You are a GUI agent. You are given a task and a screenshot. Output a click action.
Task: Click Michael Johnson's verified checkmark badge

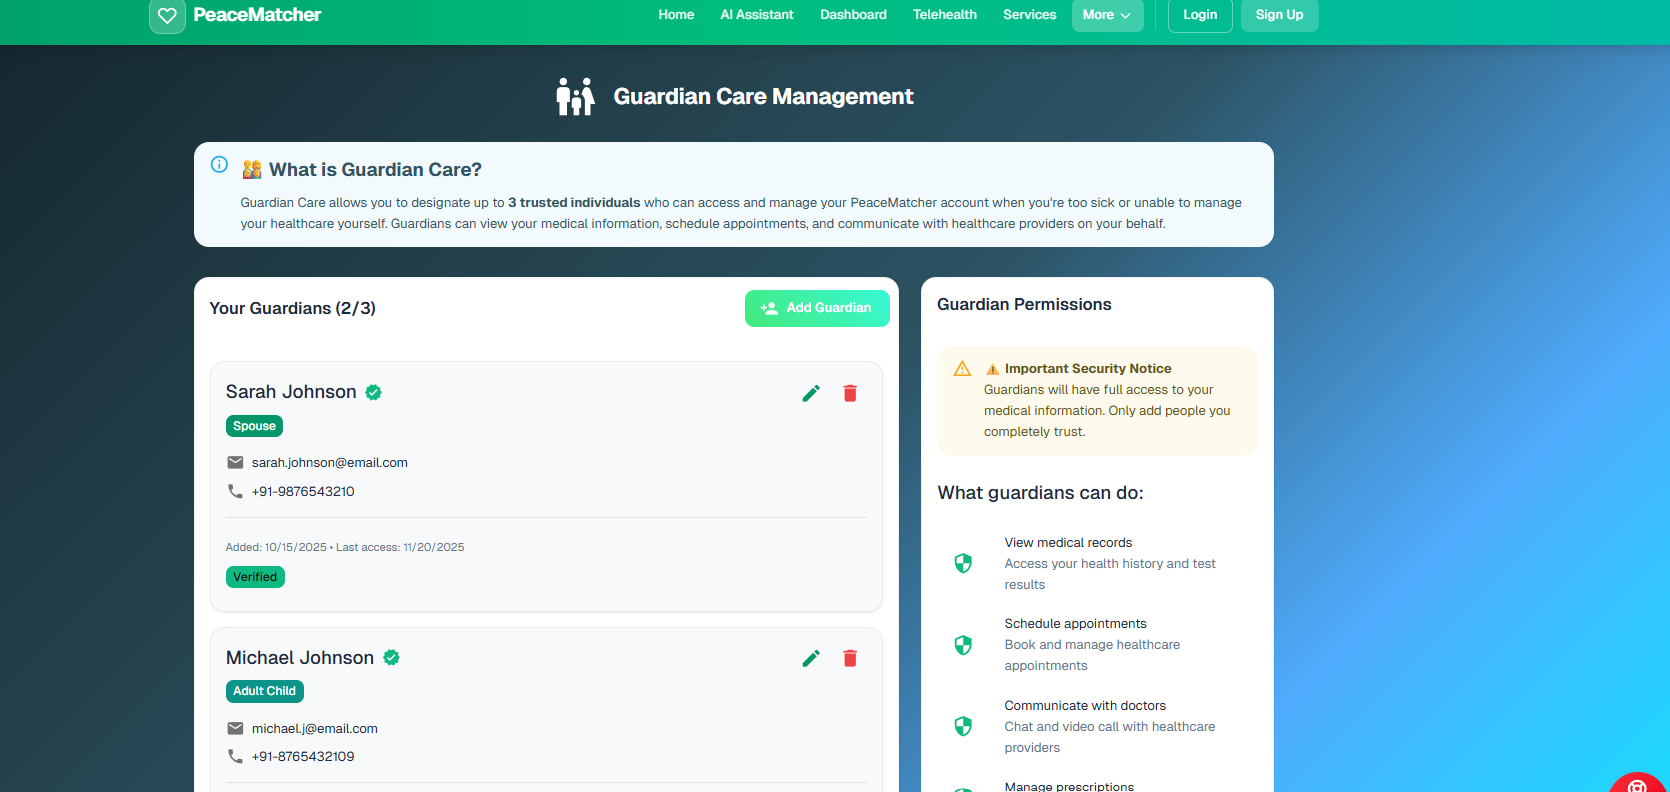pyautogui.click(x=392, y=657)
